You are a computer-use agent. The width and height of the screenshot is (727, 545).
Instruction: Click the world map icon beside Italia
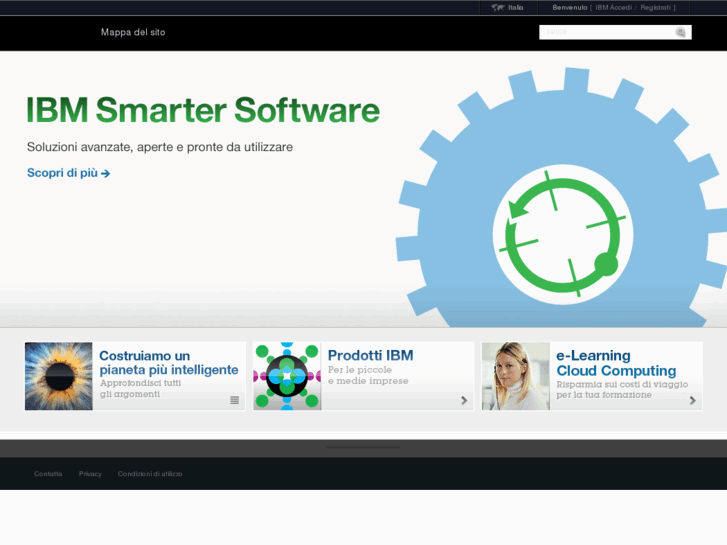coord(498,7)
